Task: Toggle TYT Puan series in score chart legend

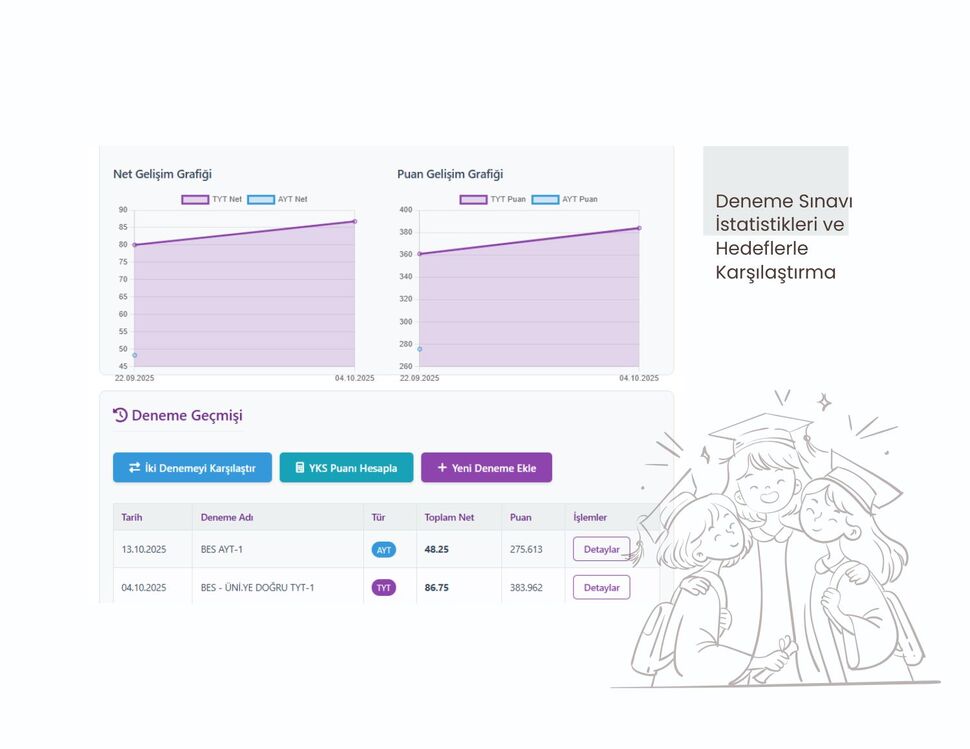Action: pos(493,199)
